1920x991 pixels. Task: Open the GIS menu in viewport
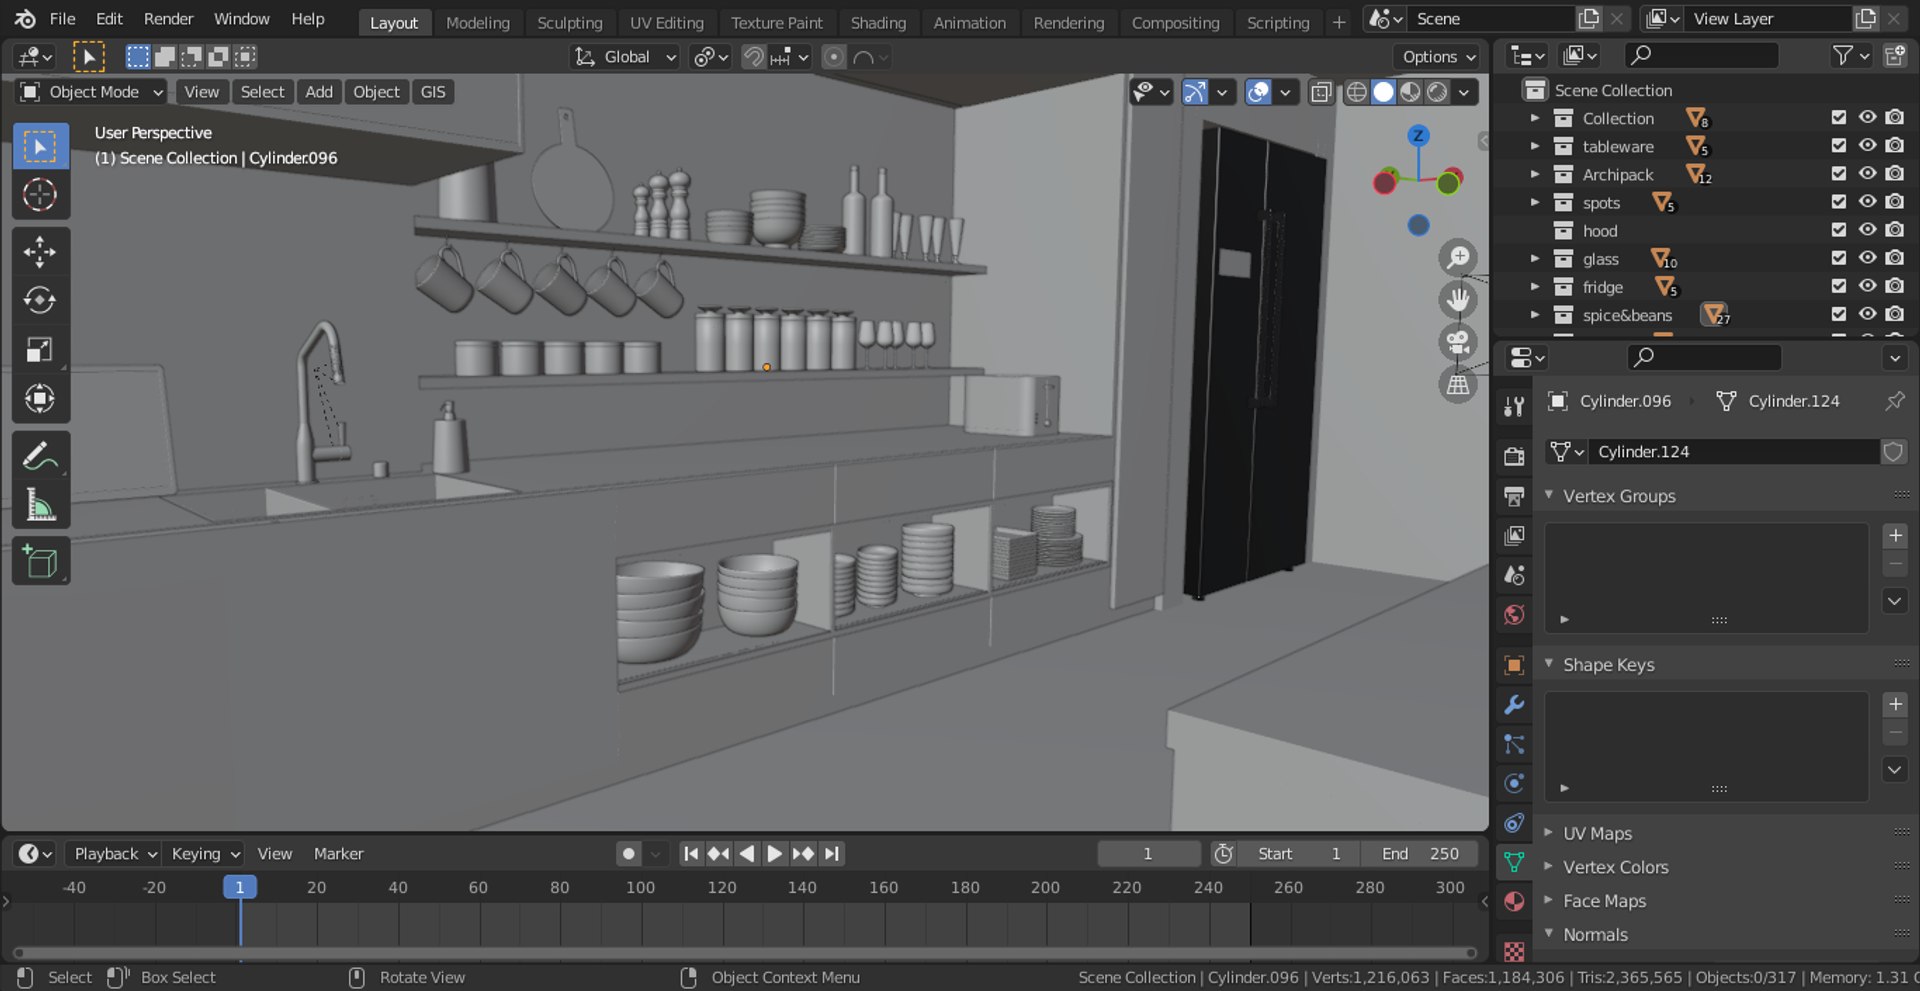pyautogui.click(x=433, y=92)
